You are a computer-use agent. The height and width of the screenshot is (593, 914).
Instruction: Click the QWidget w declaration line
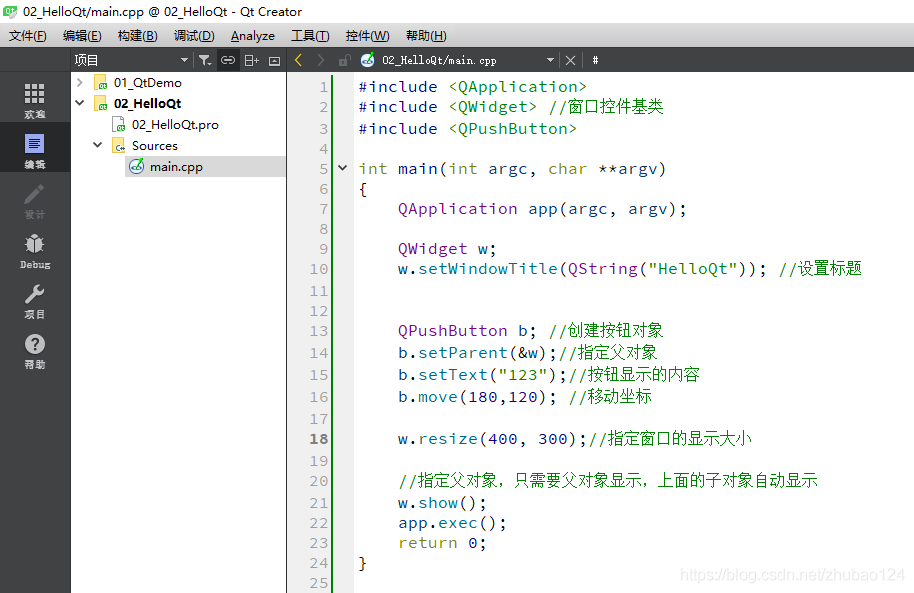(447, 249)
